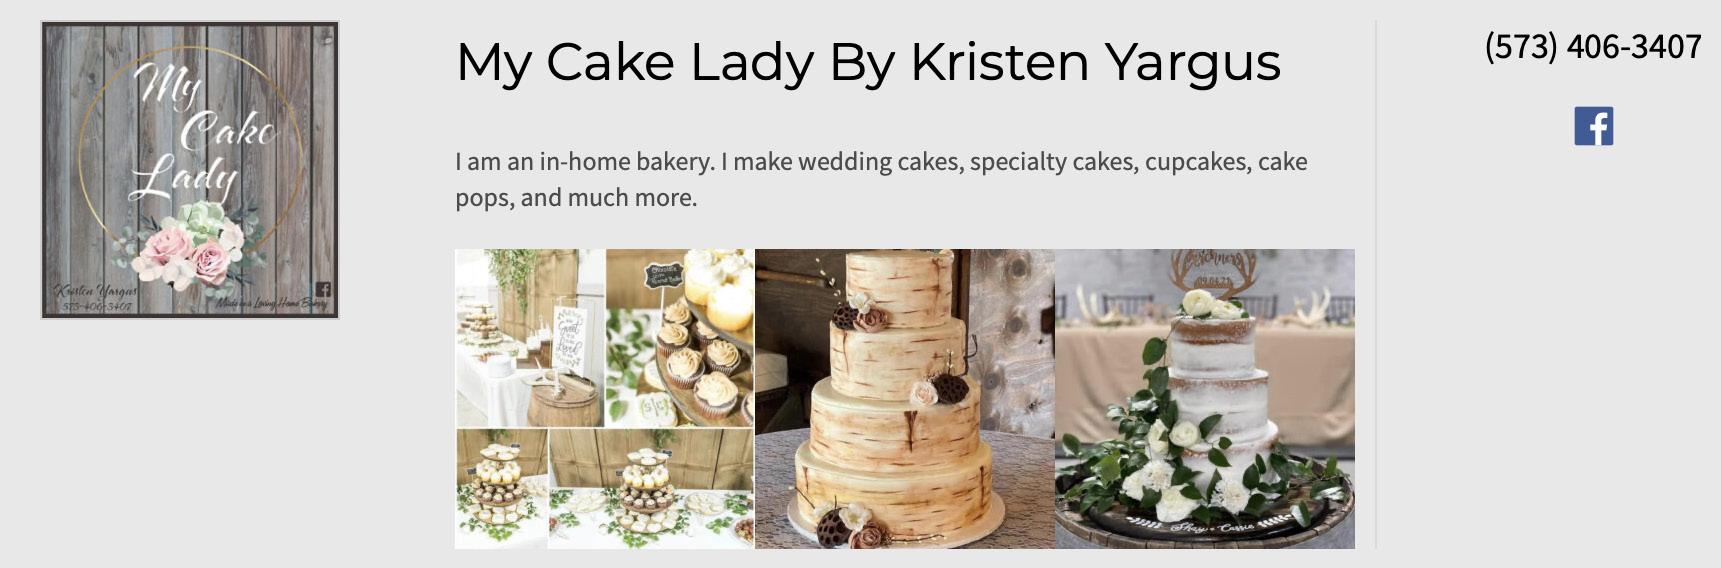This screenshot has width=1722, height=568.
Task: Click the Loving Home Bakery tagline in the logo
Action: pos(271,303)
